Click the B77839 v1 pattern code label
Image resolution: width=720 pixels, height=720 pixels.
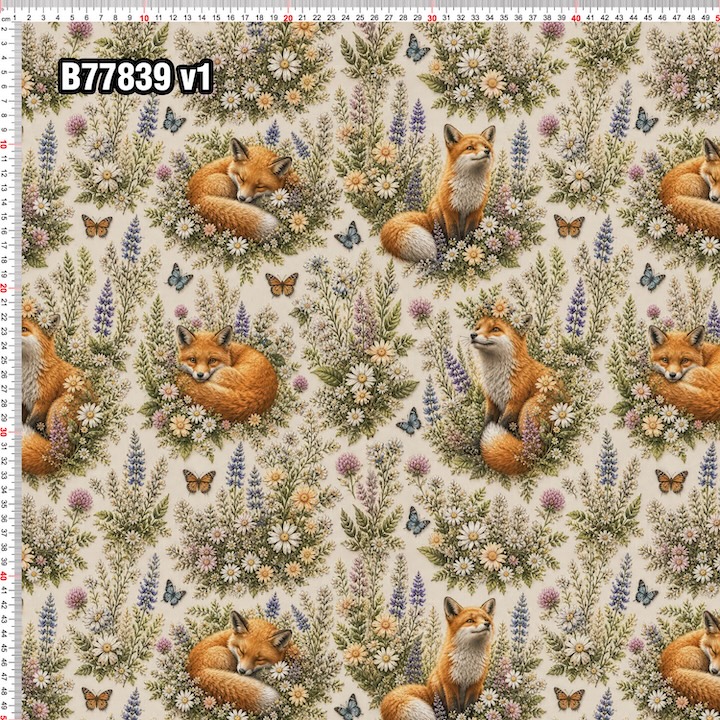click(136, 77)
